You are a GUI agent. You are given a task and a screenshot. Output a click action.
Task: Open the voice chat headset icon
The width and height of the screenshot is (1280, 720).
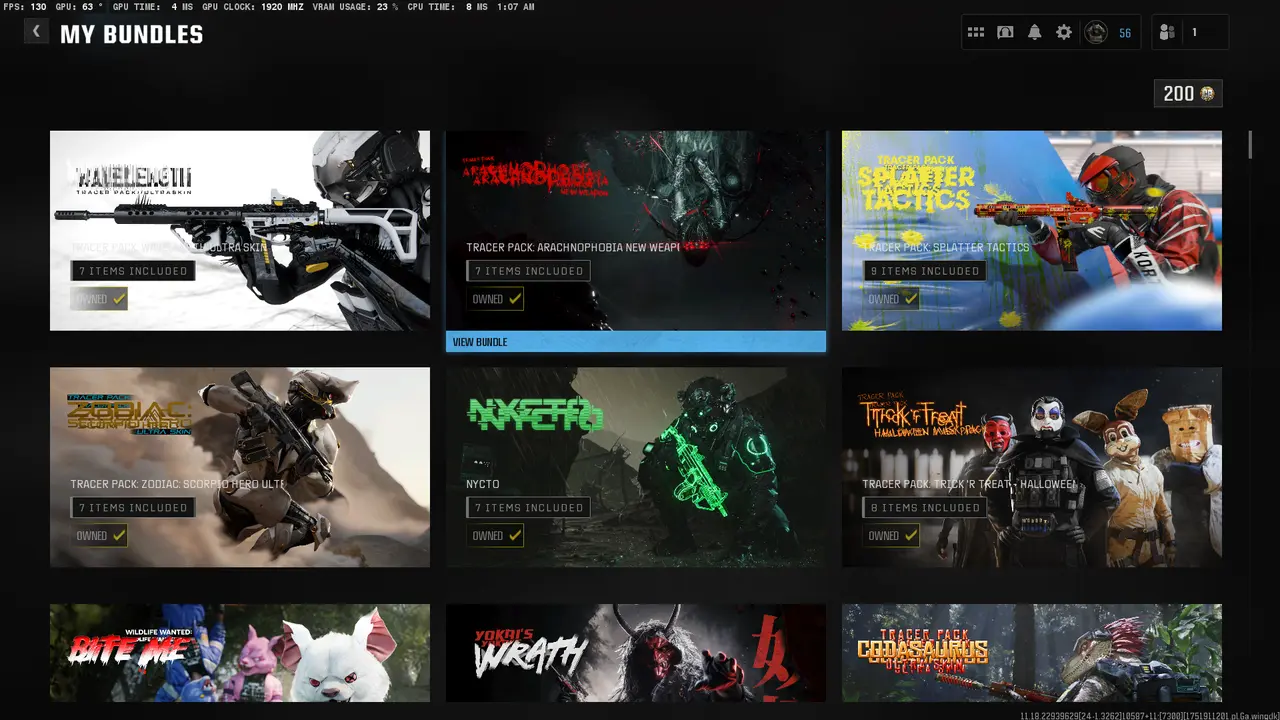coord(1005,33)
